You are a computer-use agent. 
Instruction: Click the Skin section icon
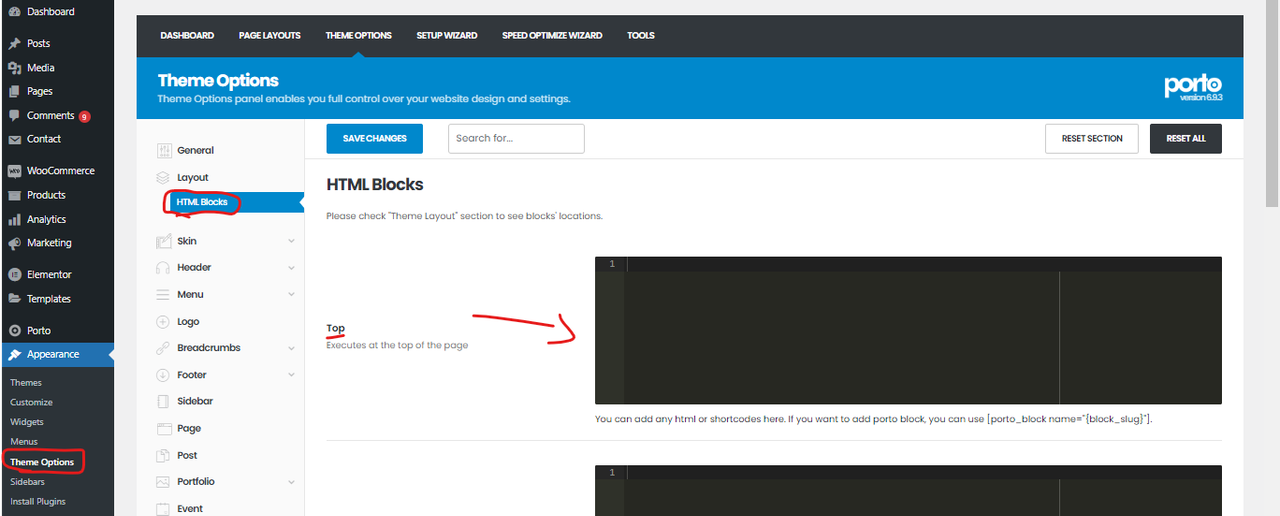tap(163, 241)
